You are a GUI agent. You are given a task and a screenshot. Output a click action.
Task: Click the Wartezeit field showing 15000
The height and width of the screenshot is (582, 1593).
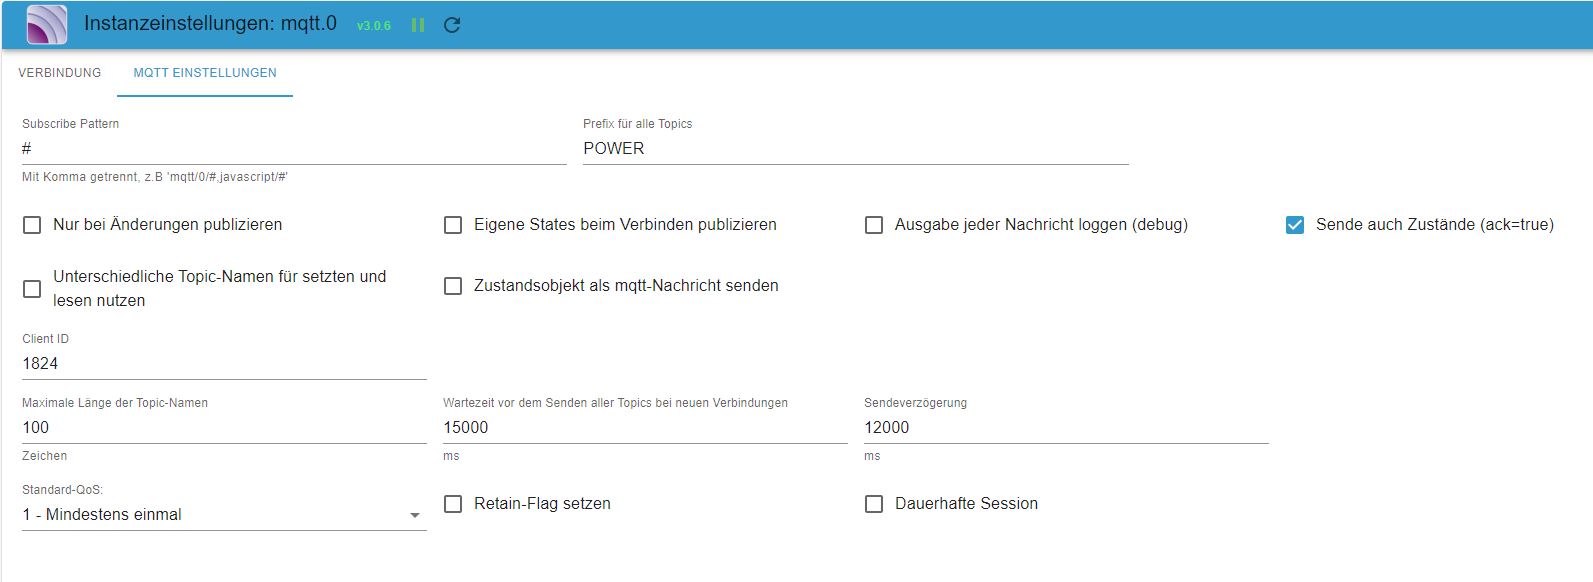click(x=644, y=428)
